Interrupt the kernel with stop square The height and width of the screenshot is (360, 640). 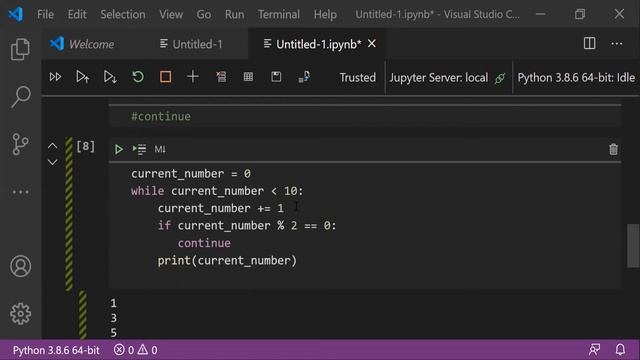pos(165,77)
